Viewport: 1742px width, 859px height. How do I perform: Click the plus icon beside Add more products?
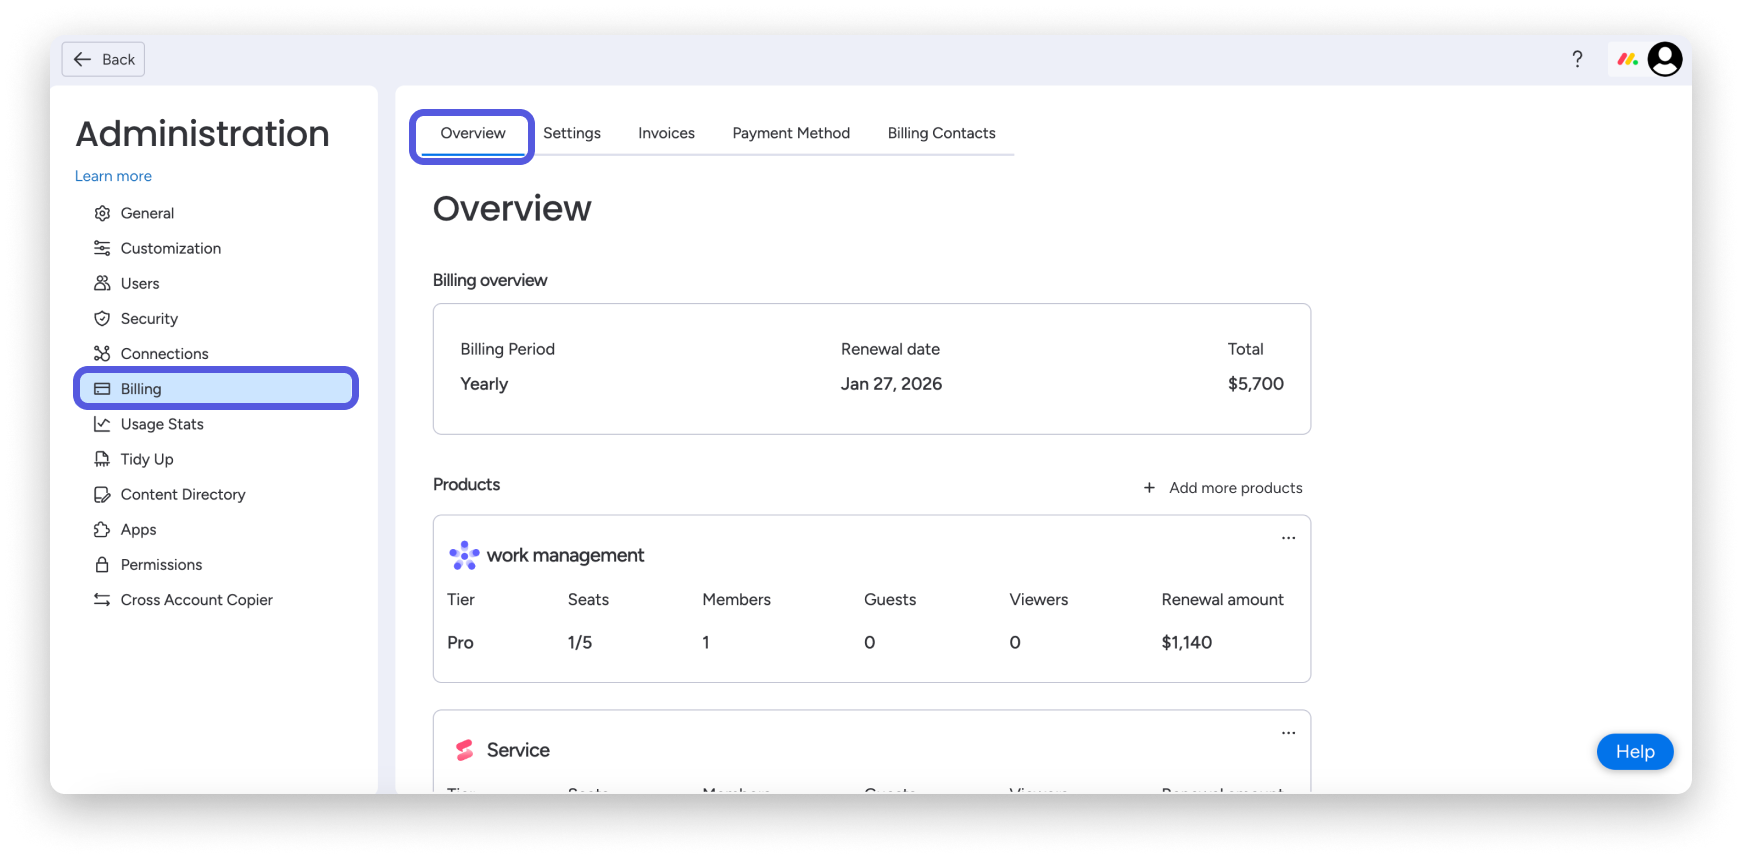[1149, 488]
